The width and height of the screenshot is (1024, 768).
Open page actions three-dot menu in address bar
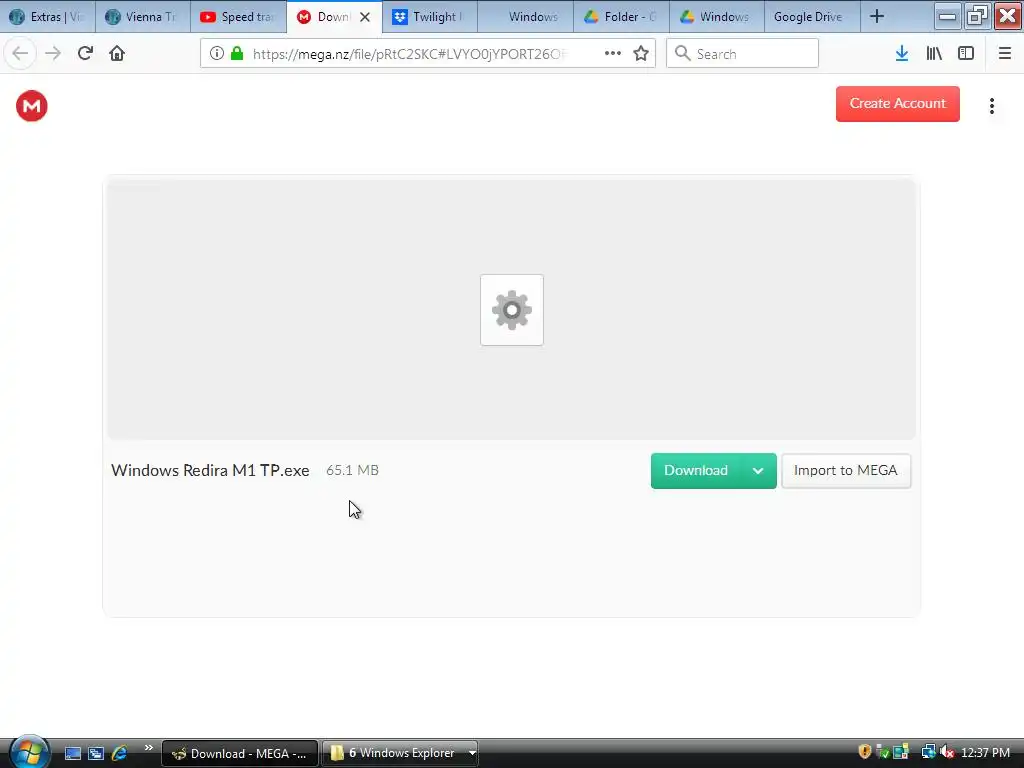613,54
